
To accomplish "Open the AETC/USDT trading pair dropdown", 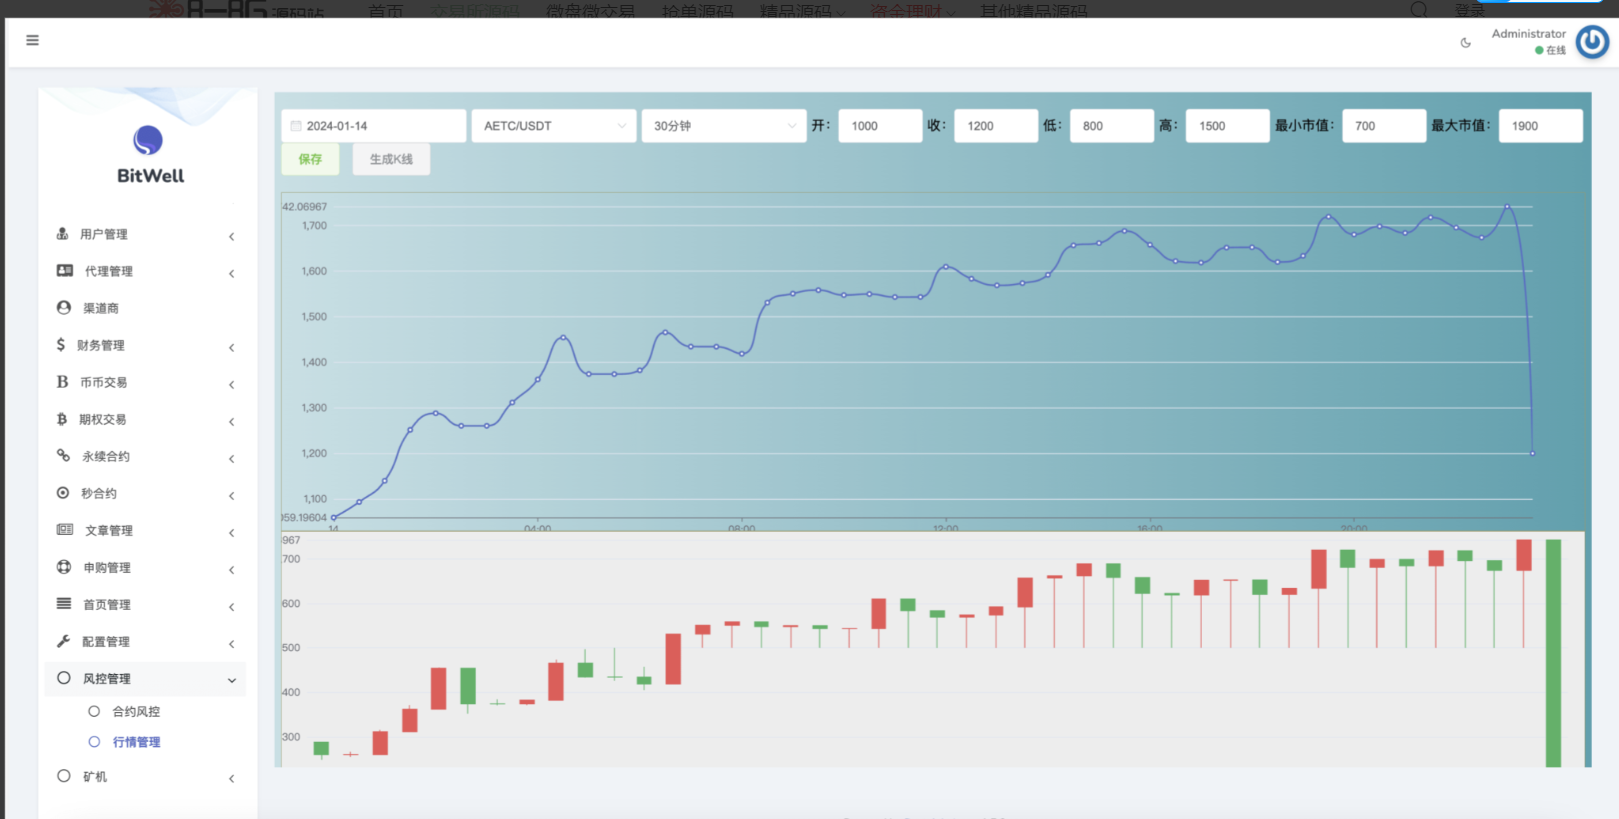I will tap(553, 126).
